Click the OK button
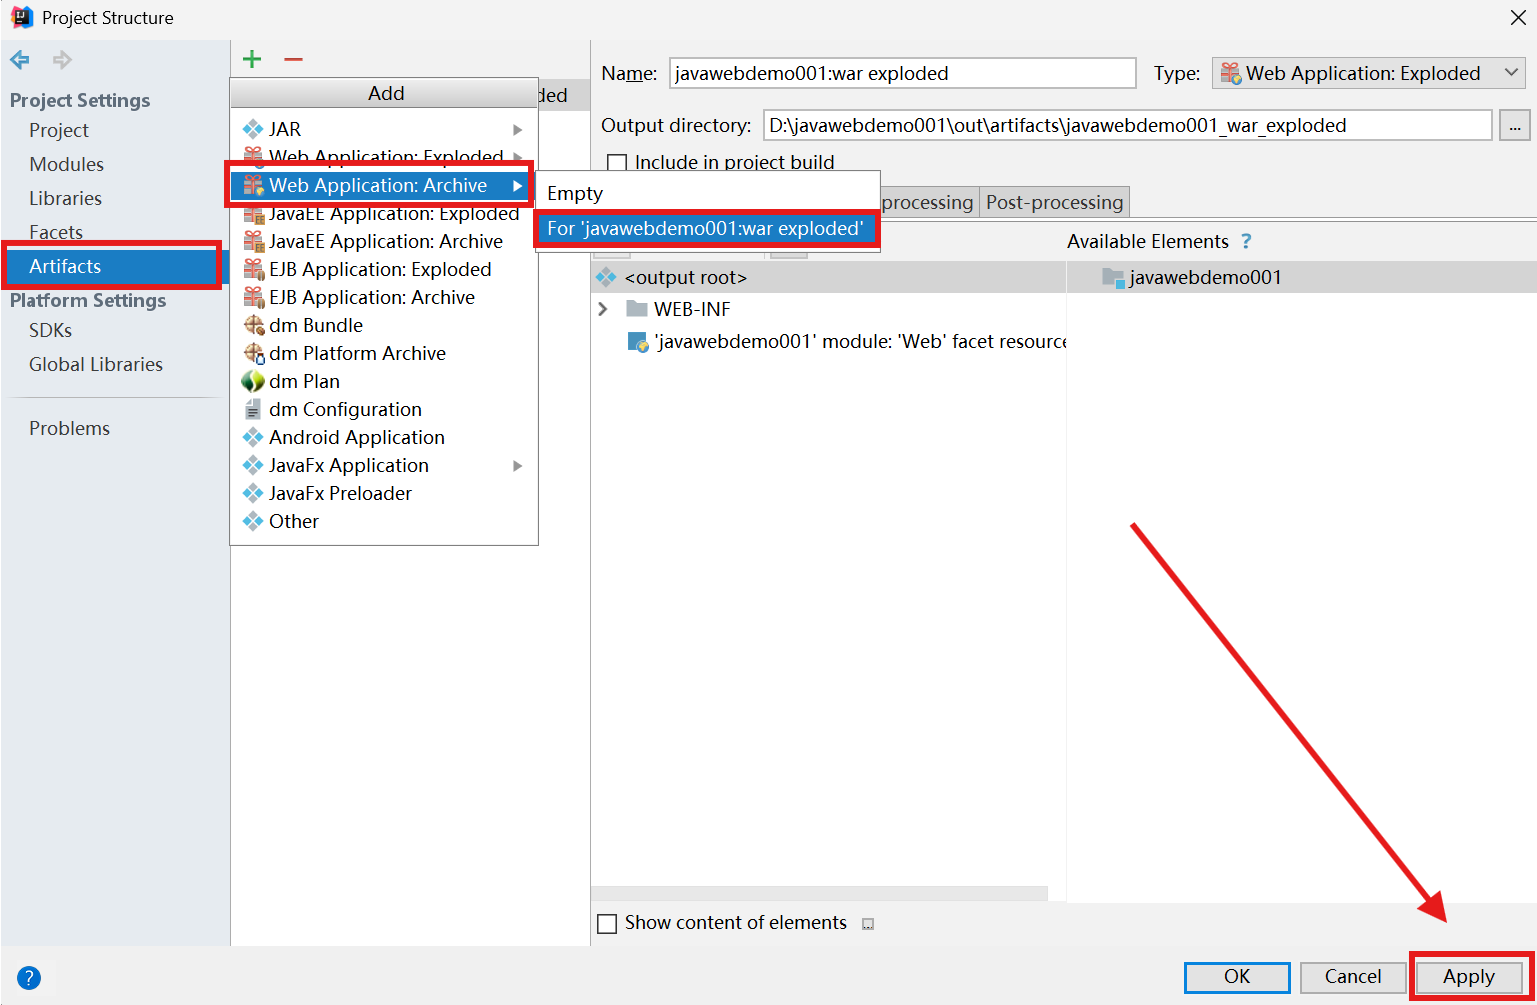 point(1237,977)
